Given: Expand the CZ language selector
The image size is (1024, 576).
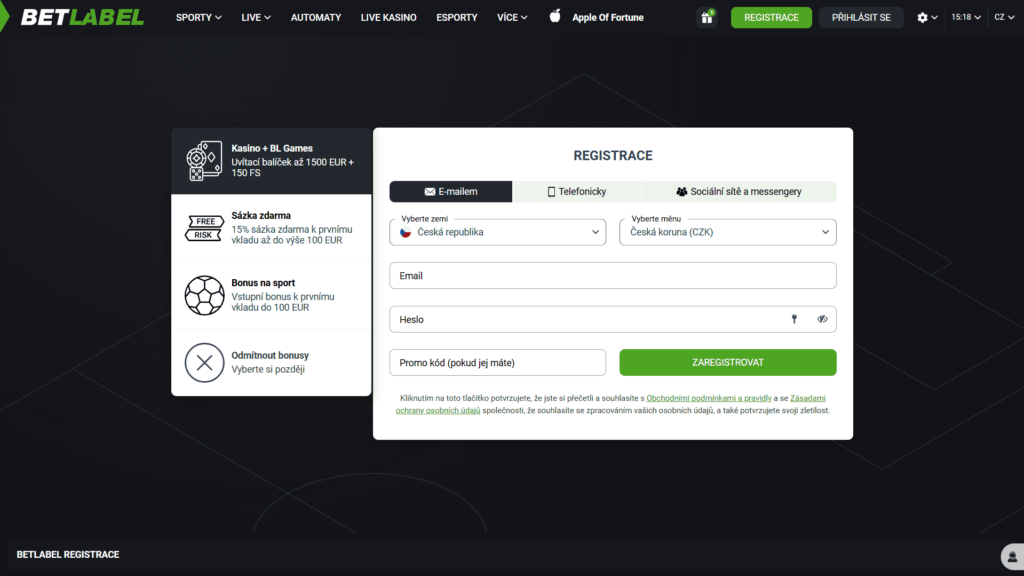Looking at the screenshot, I should click(1003, 17).
